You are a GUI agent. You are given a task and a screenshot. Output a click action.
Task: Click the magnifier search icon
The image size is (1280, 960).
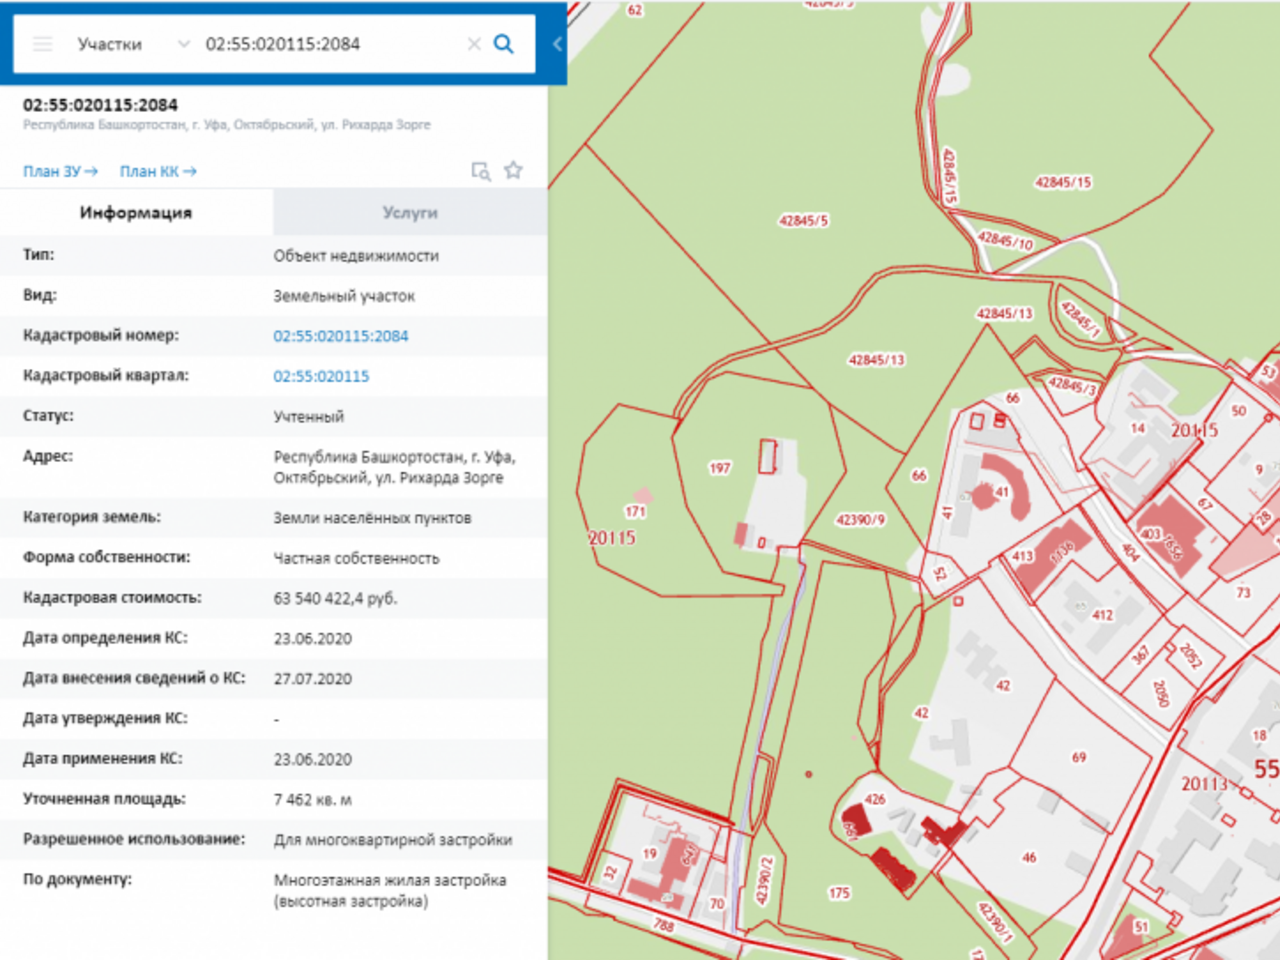504,44
